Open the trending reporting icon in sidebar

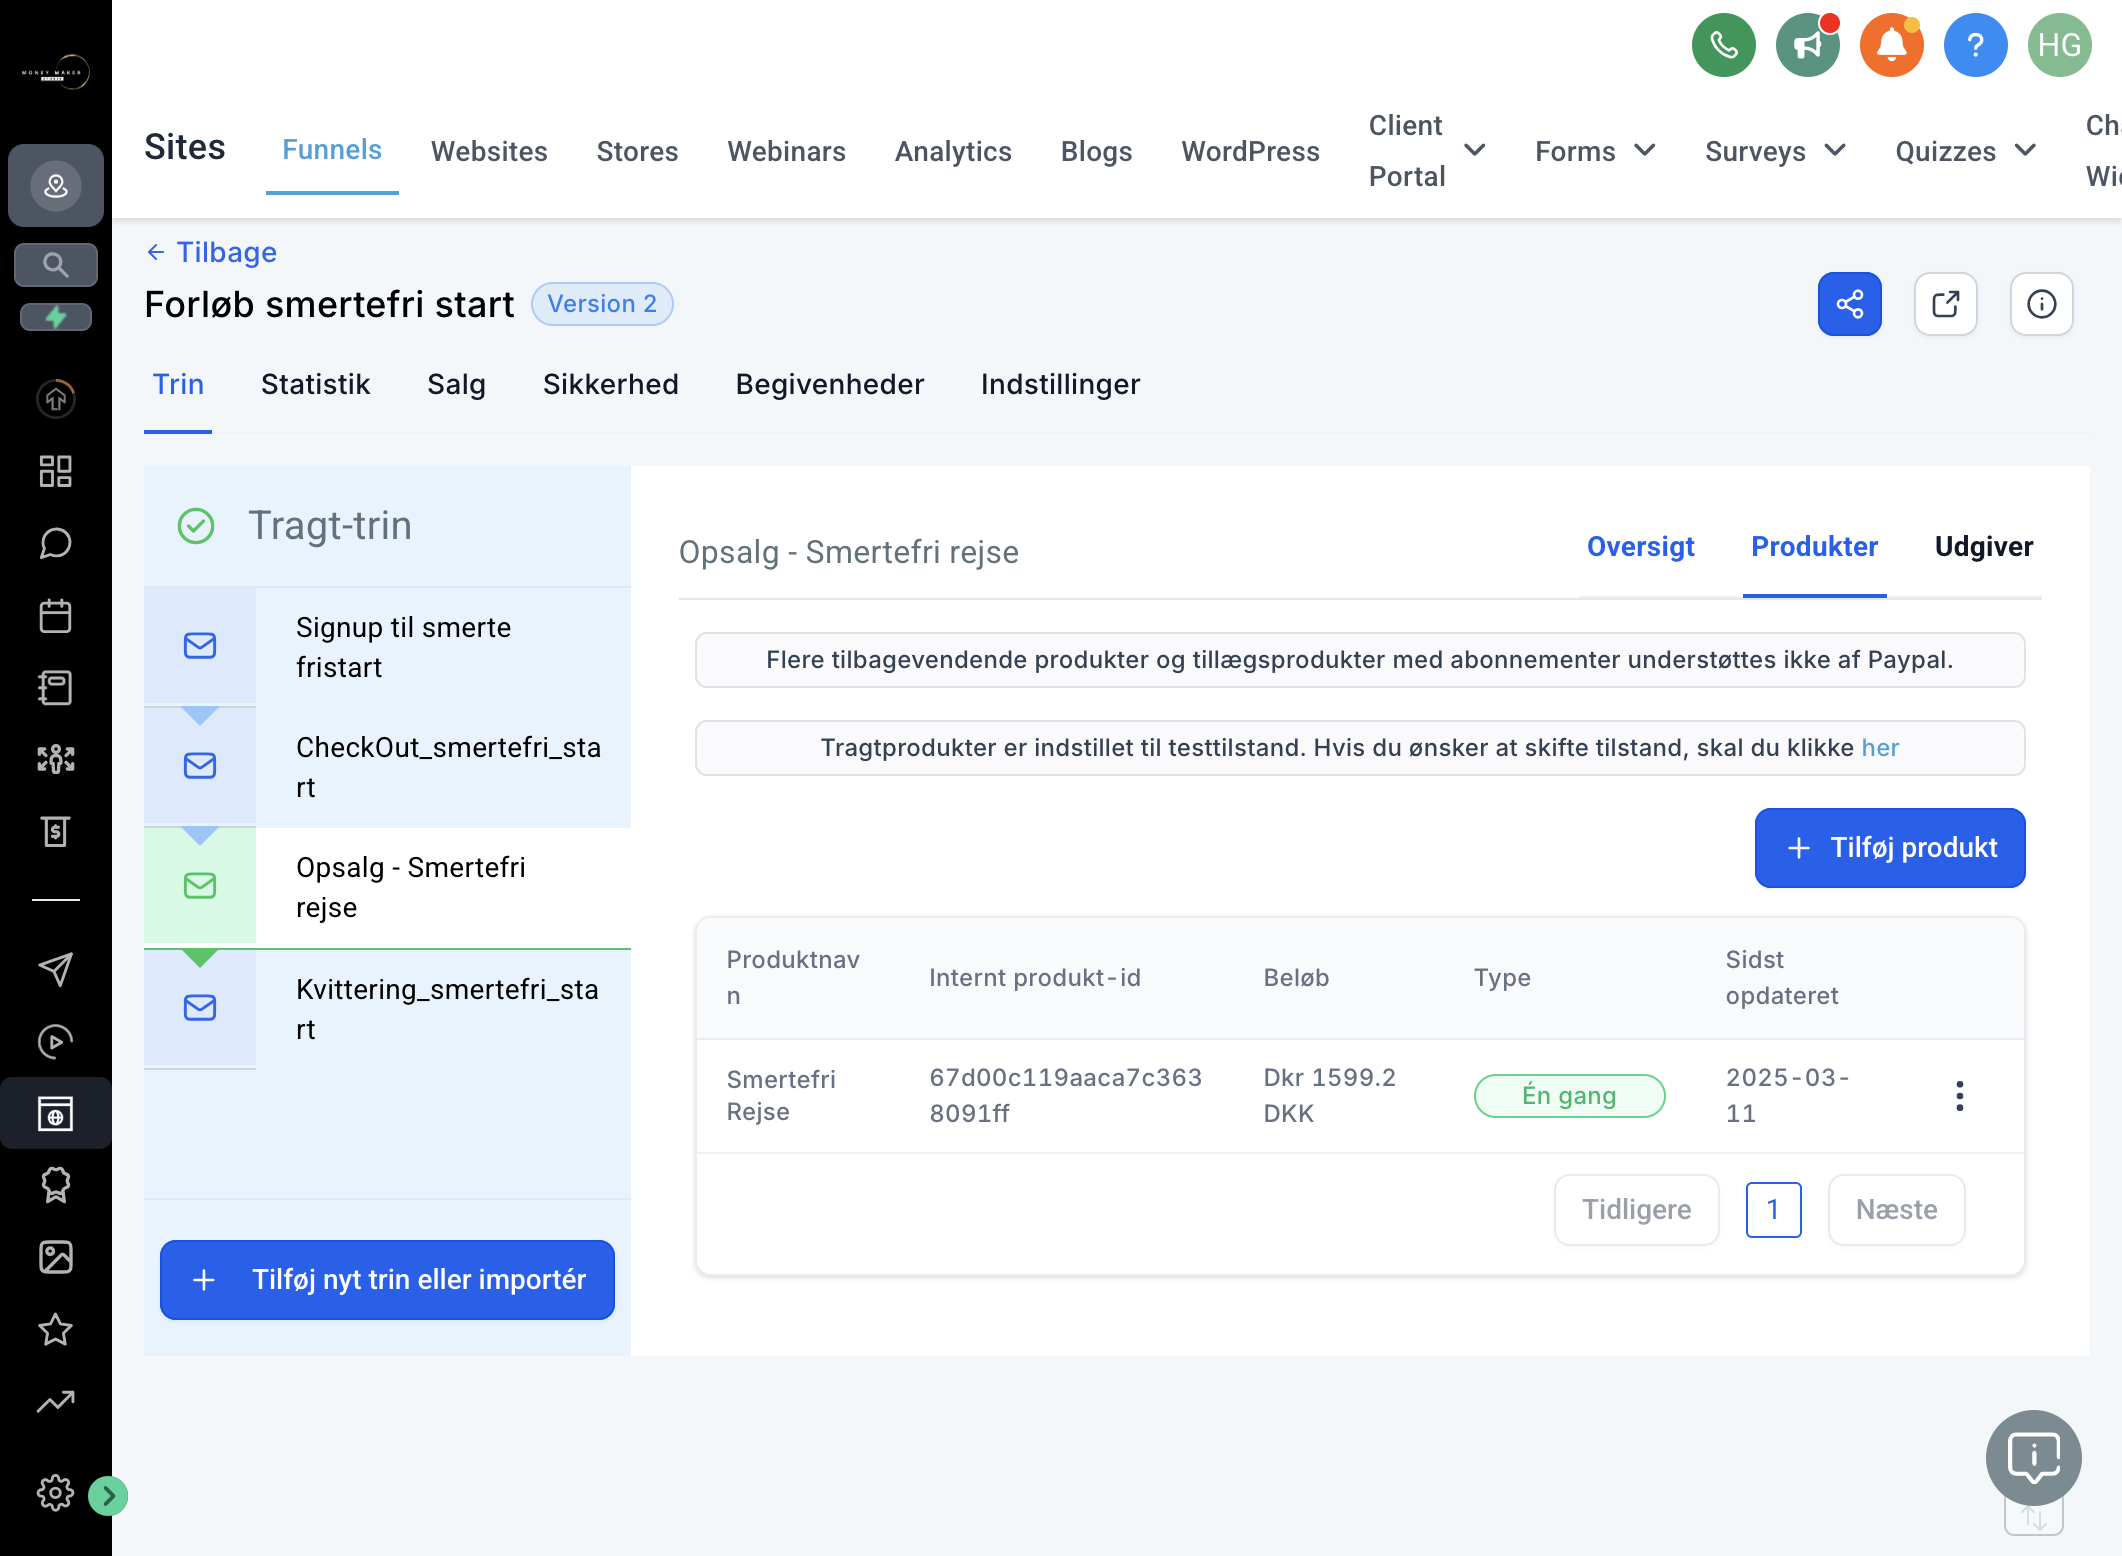point(56,1401)
